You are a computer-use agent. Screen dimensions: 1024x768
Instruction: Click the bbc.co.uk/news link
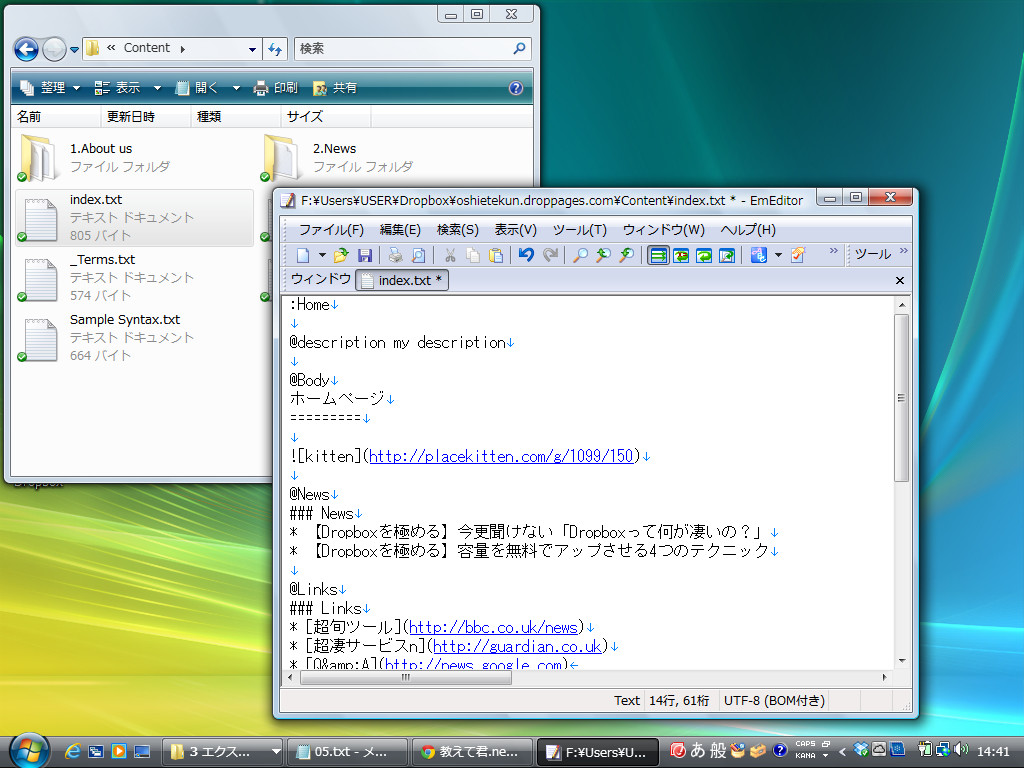(493, 628)
